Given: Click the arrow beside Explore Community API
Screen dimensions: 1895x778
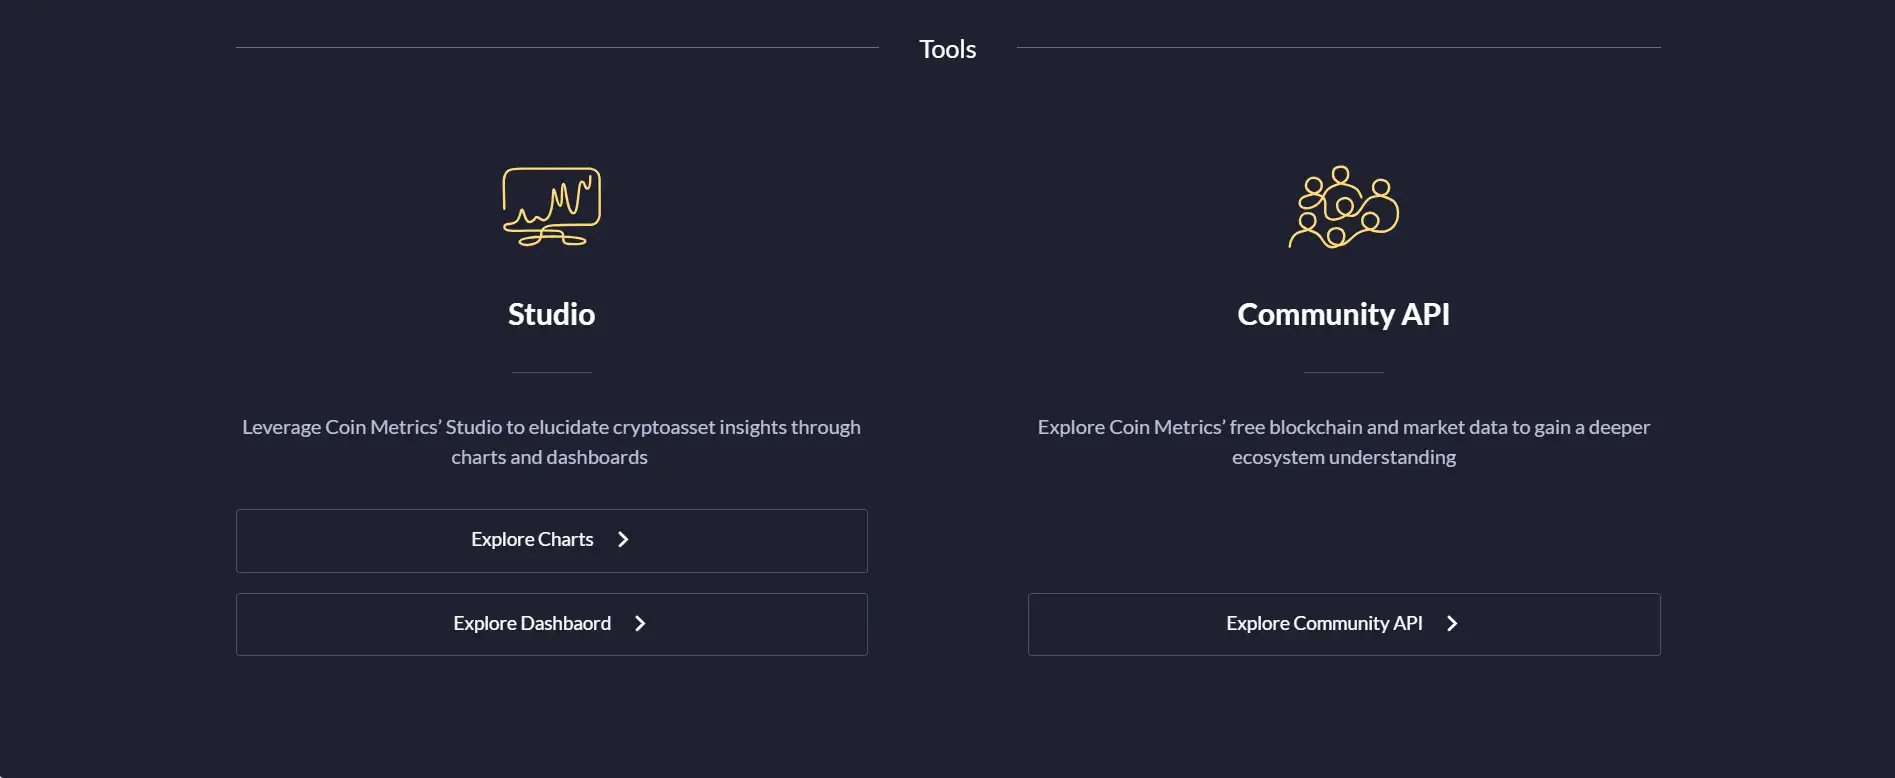Looking at the screenshot, I should 1452,624.
